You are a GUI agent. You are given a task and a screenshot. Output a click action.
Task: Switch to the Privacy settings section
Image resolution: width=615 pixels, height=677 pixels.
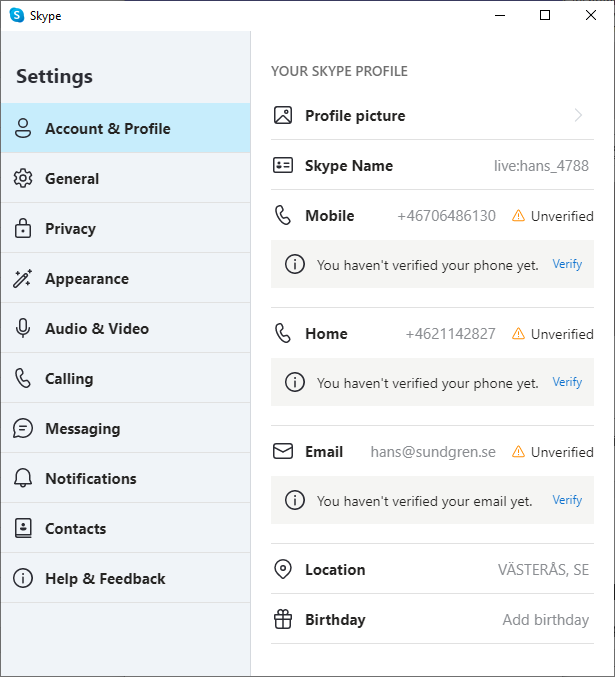click(x=126, y=228)
